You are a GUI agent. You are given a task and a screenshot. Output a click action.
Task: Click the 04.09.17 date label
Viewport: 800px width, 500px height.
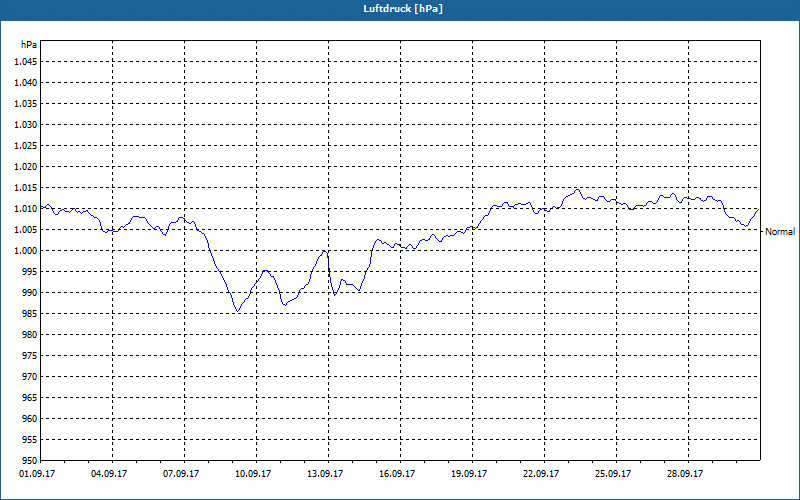coord(109,474)
